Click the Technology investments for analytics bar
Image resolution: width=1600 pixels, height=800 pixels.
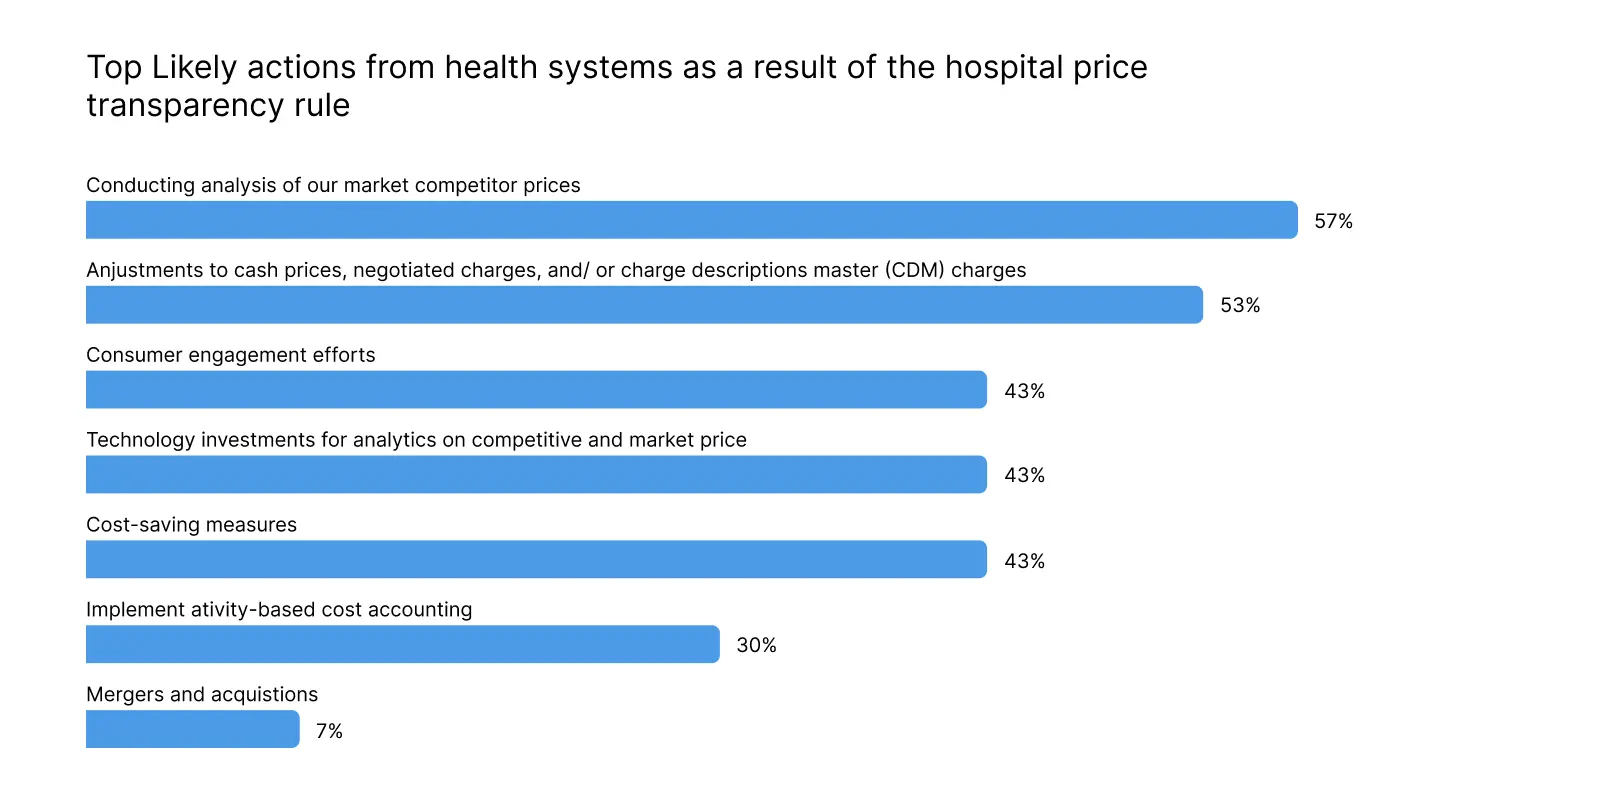pos(536,475)
